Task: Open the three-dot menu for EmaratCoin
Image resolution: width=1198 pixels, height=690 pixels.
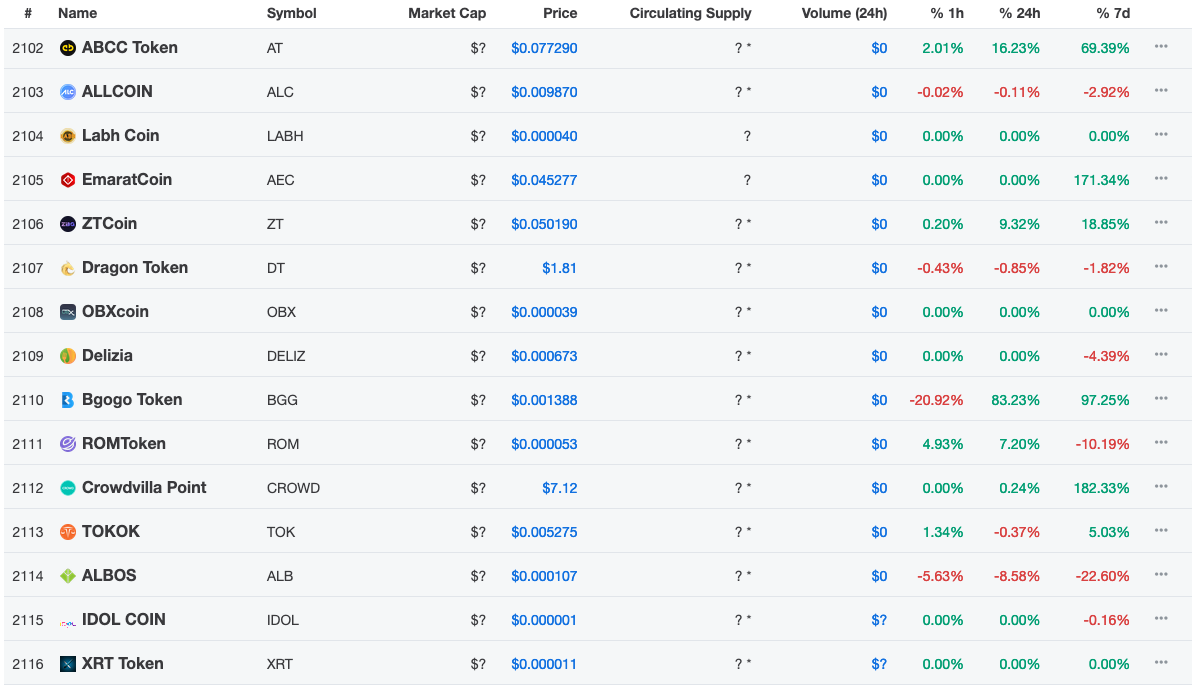Action: [x=1161, y=178]
